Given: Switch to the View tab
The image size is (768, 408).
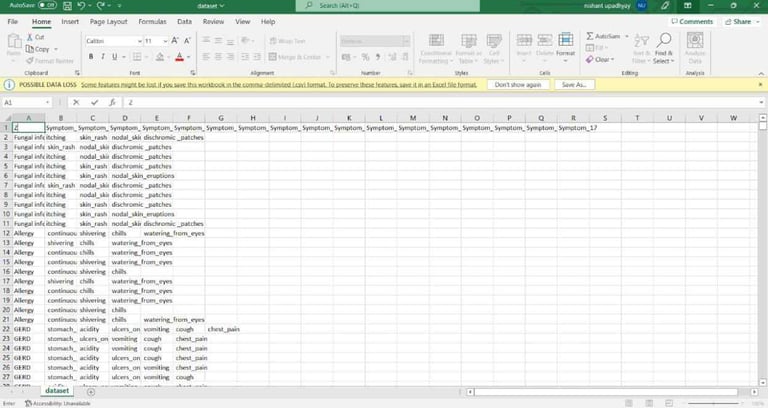Looking at the screenshot, I should (x=242, y=22).
